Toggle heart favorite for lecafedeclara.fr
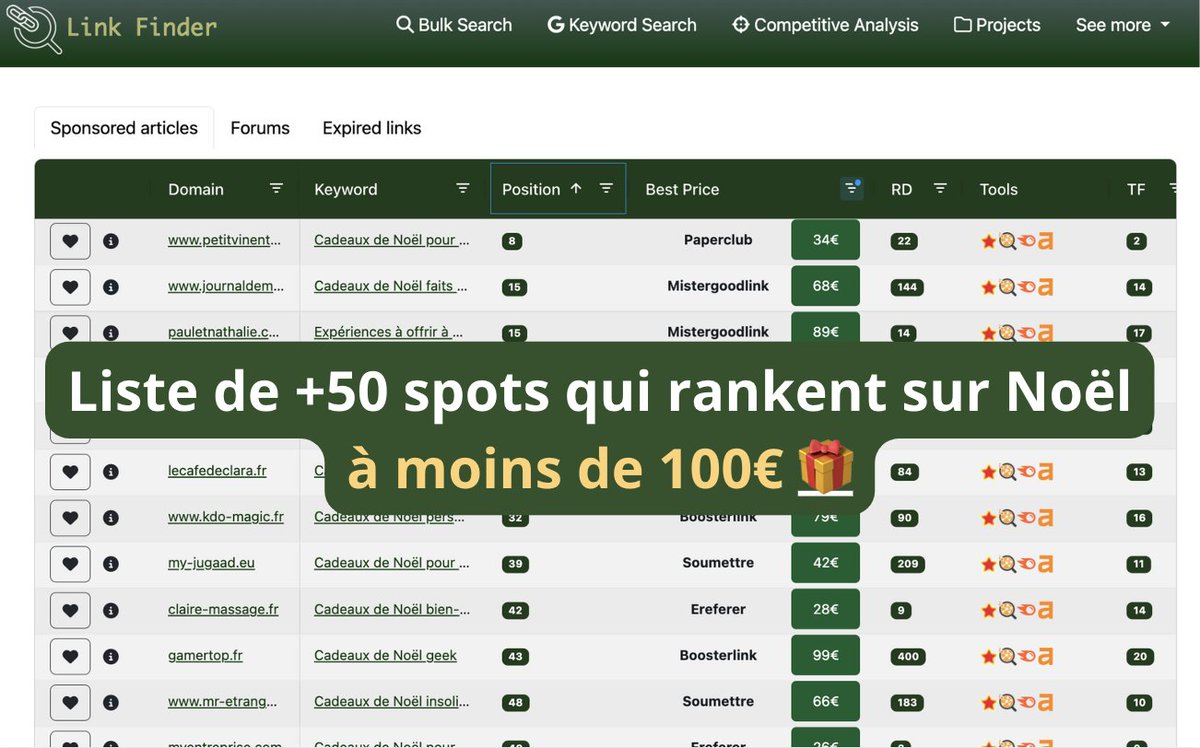Viewport: 1200px width, 748px height. click(x=70, y=472)
